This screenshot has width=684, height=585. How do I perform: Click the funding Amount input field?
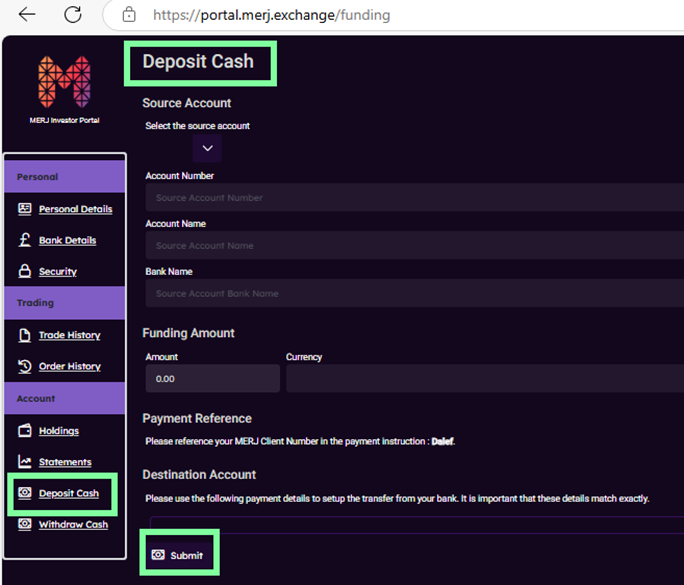[x=212, y=379]
